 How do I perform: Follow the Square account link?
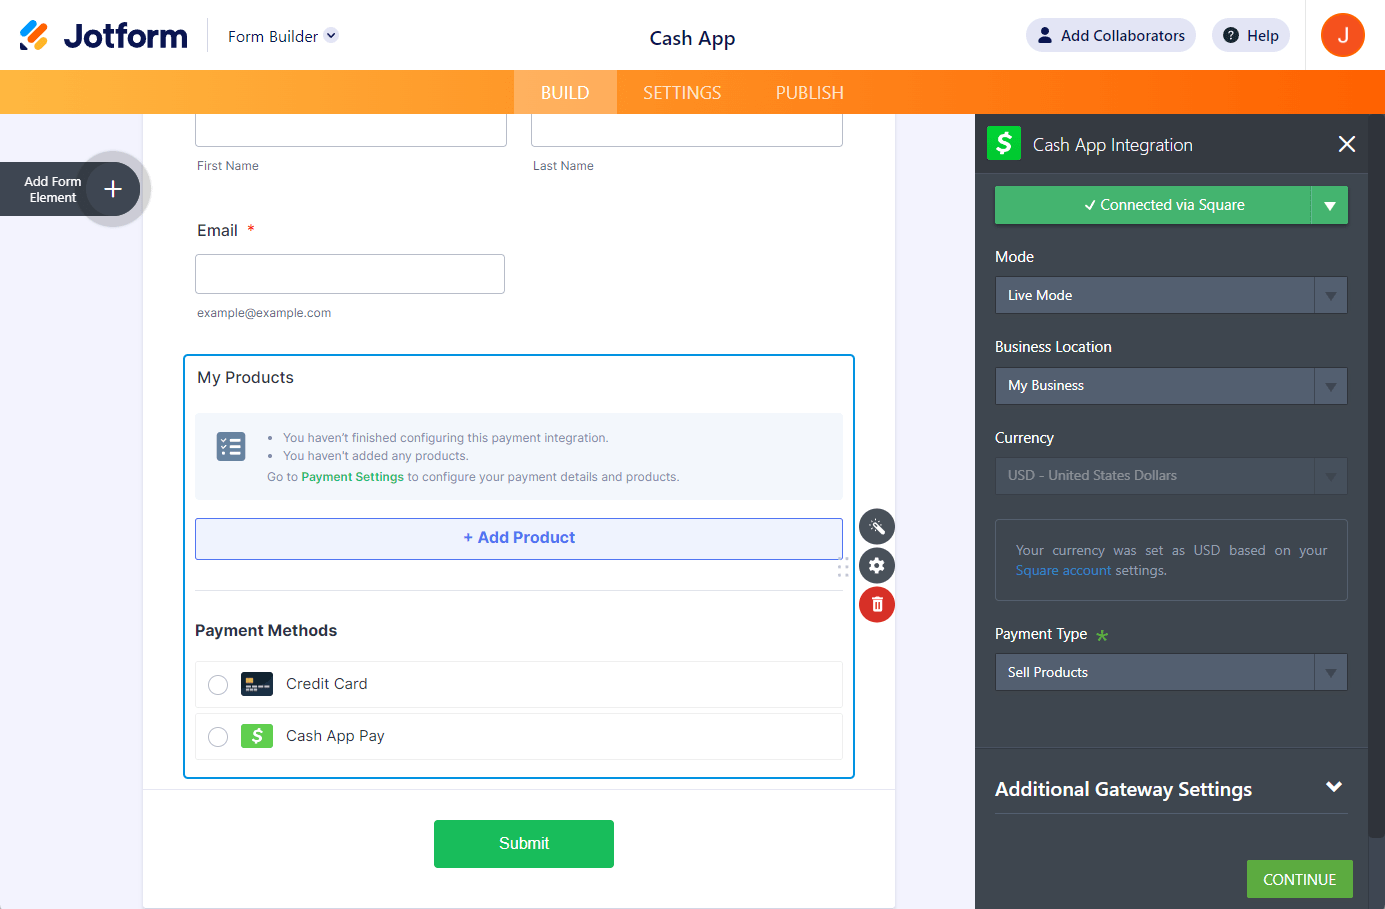[1063, 571]
